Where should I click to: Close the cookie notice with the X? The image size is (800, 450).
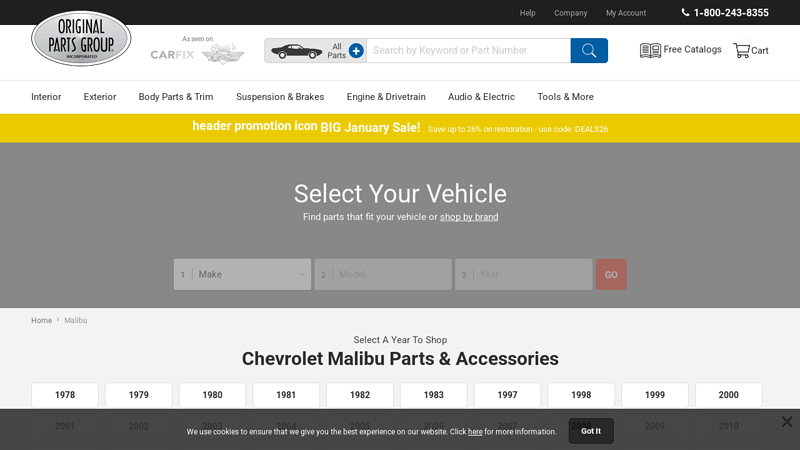787,421
